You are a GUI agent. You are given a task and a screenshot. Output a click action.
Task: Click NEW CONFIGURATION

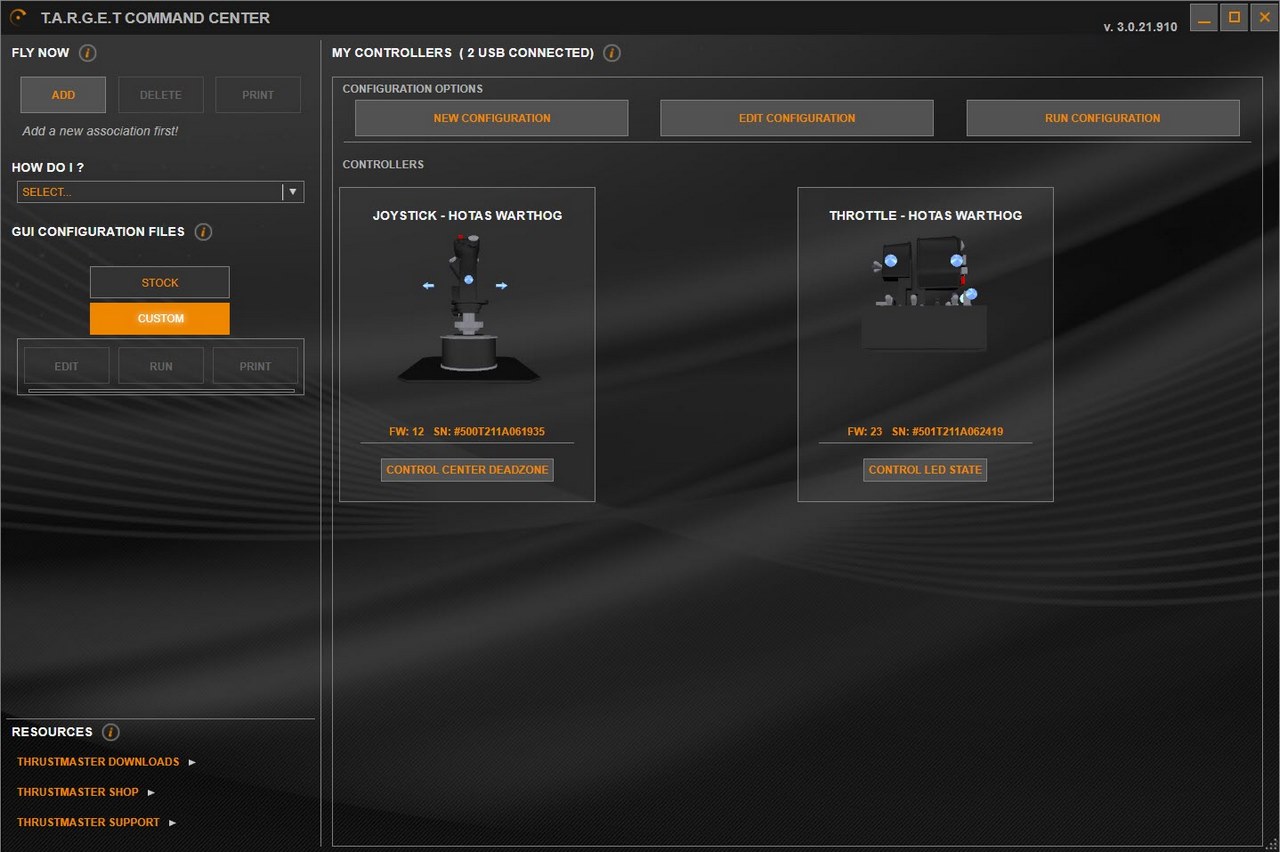[492, 118]
